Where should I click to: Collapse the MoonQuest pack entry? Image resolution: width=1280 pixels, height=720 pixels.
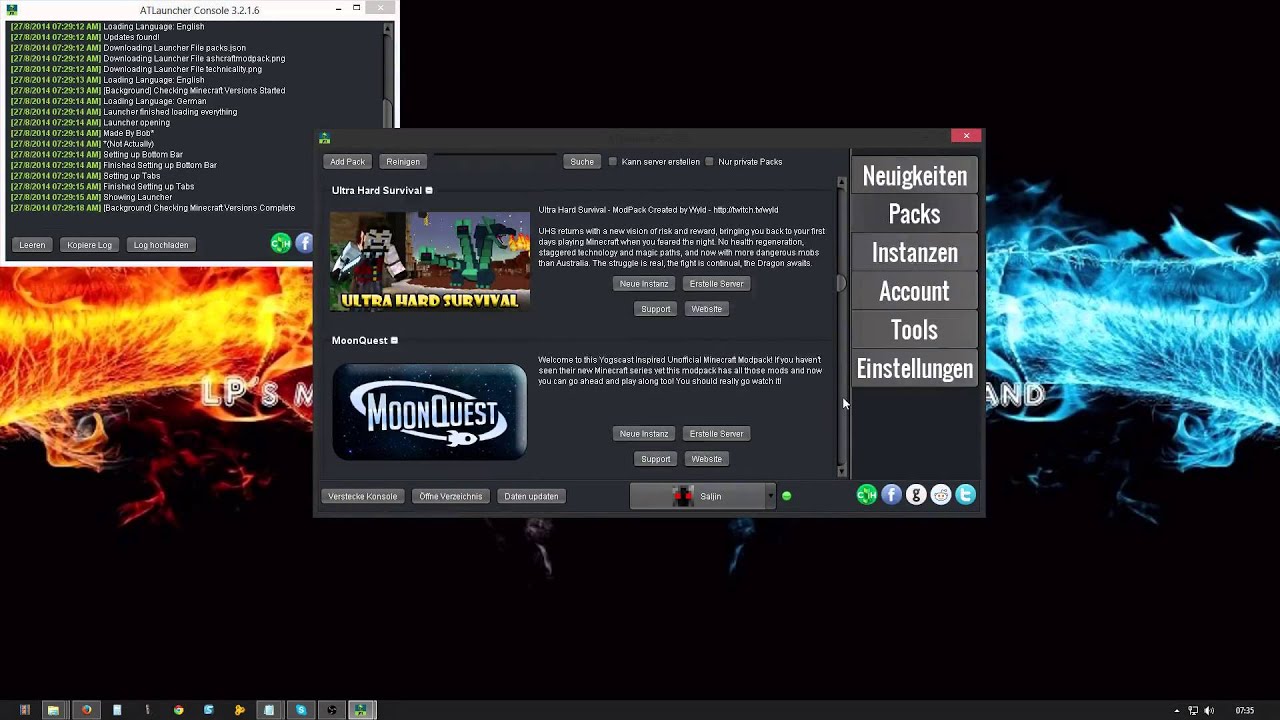(x=394, y=340)
